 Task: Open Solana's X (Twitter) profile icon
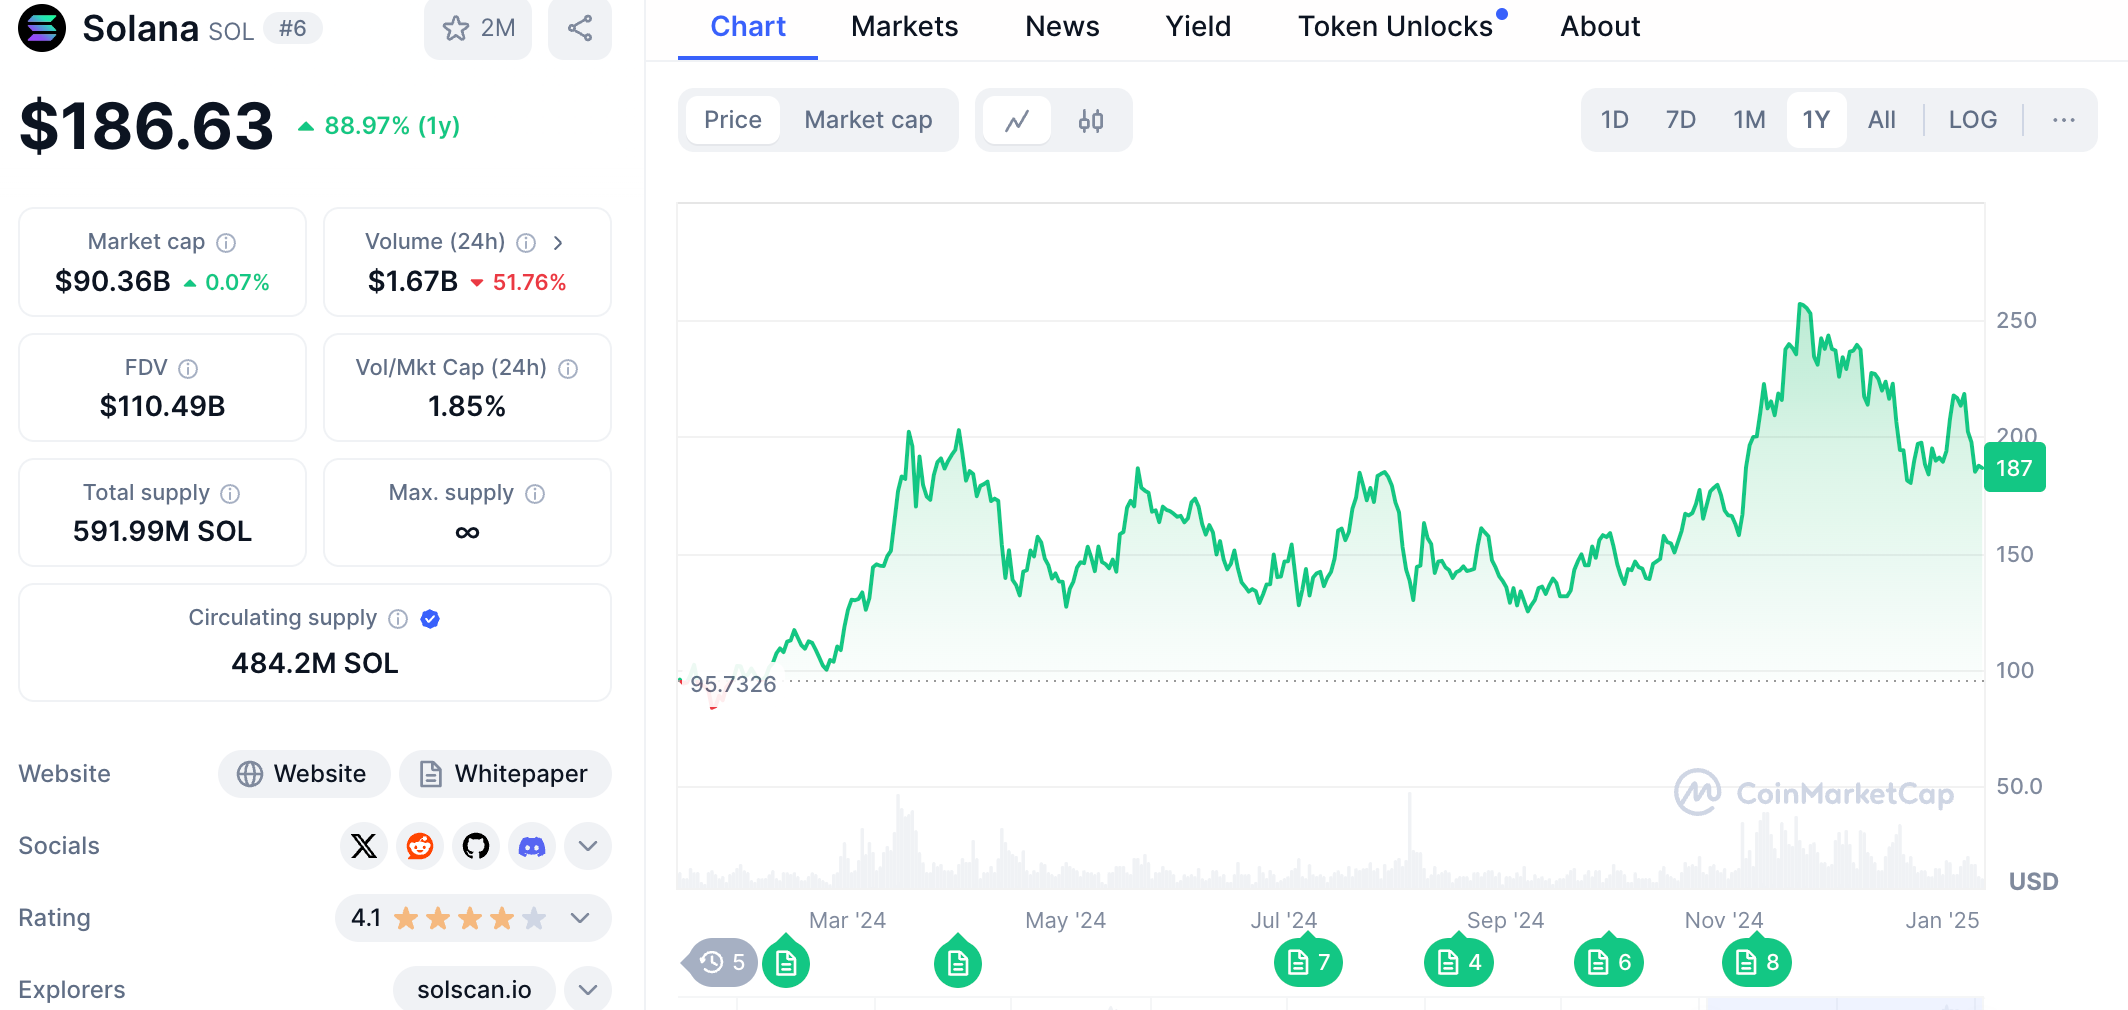pos(363,845)
